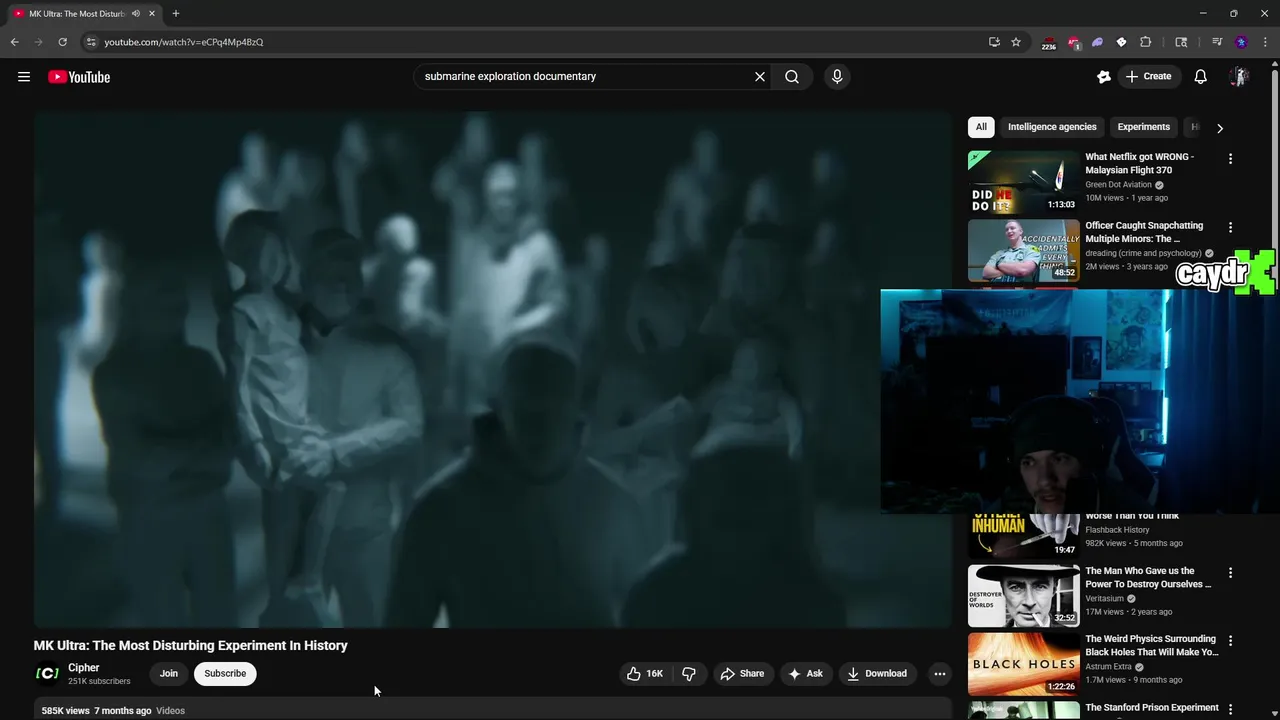The height and width of the screenshot is (720, 1280).
Task: Open the YouTube account avatar menu
Action: click(1239, 77)
